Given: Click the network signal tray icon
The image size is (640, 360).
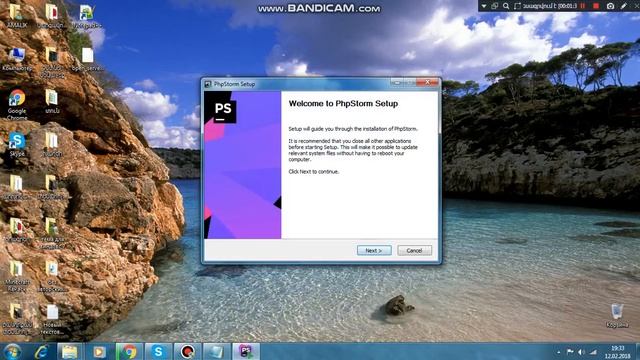Looking at the screenshot, I should pyautogui.click(x=593, y=352).
